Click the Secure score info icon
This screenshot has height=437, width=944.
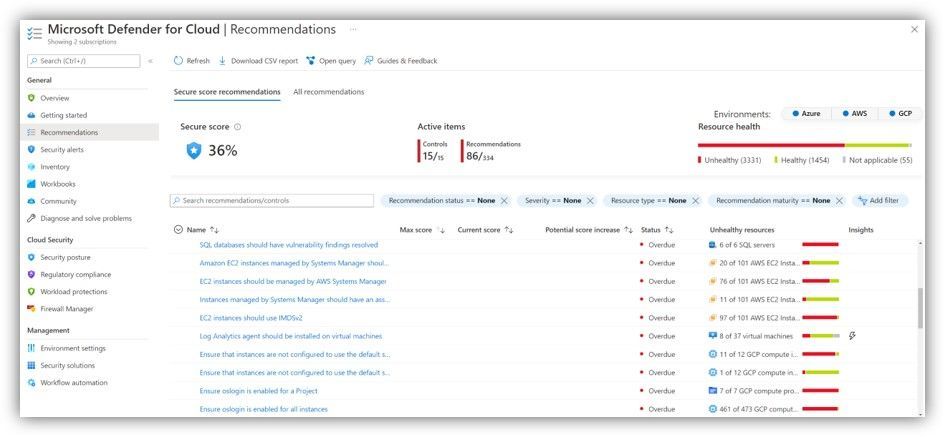coord(237,127)
